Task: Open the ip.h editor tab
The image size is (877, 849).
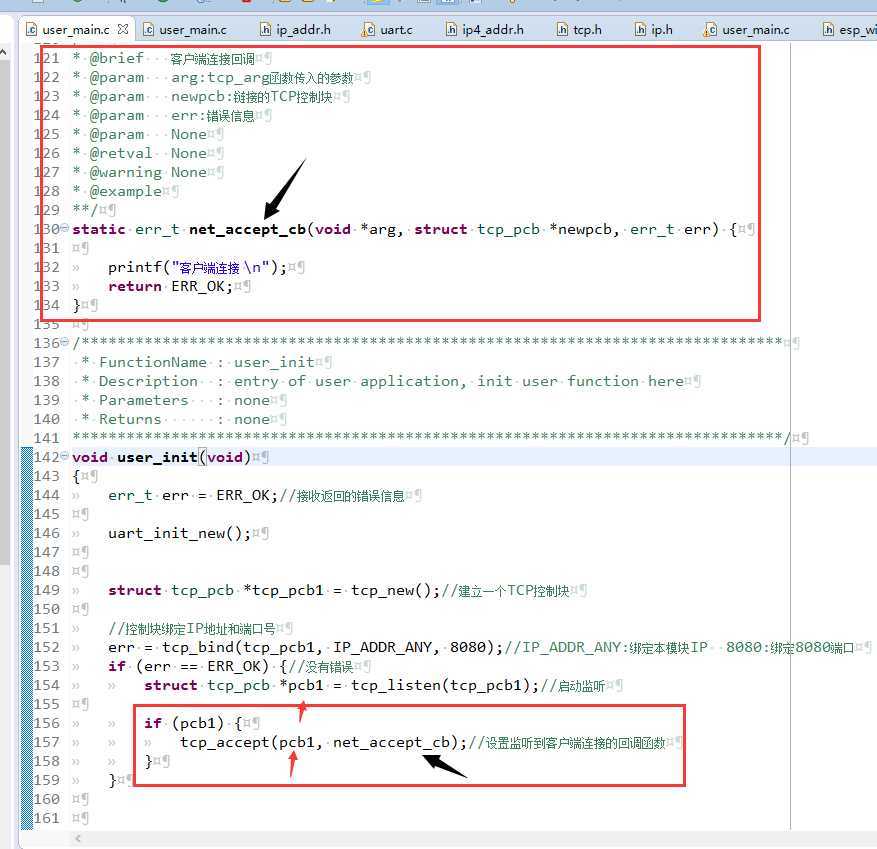Action: pyautogui.click(x=654, y=29)
